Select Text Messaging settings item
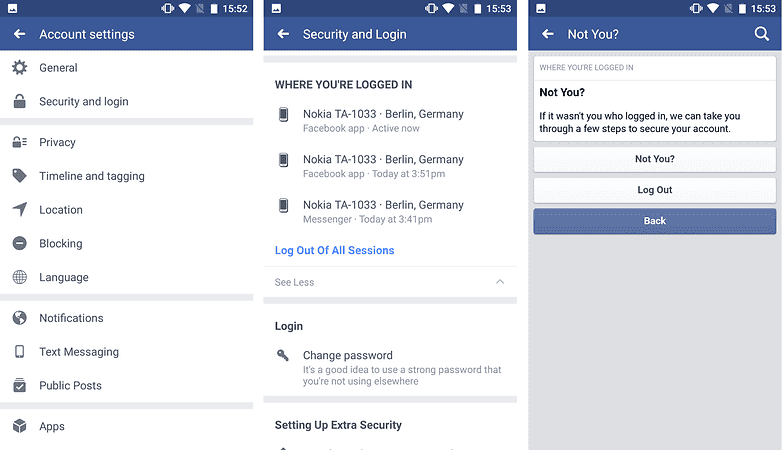The width and height of the screenshot is (782, 450). pyautogui.click(x=79, y=352)
